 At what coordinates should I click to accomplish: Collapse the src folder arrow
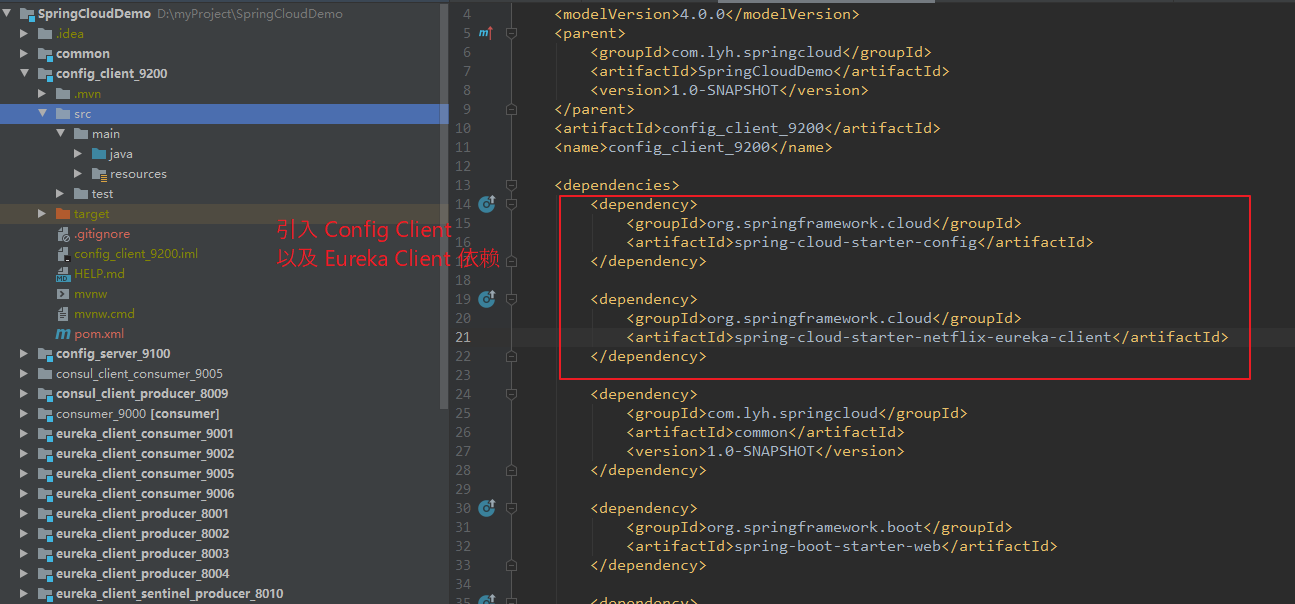pos(43,114)
